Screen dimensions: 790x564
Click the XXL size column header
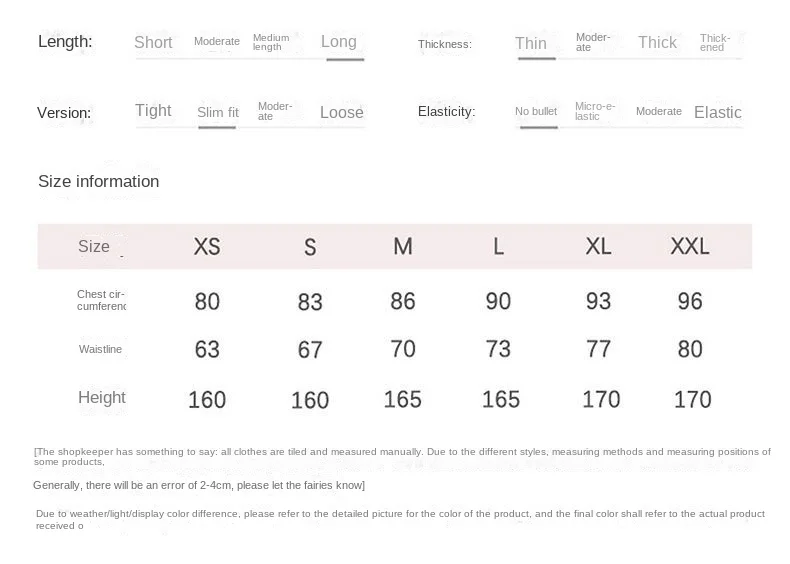(690, 247)
